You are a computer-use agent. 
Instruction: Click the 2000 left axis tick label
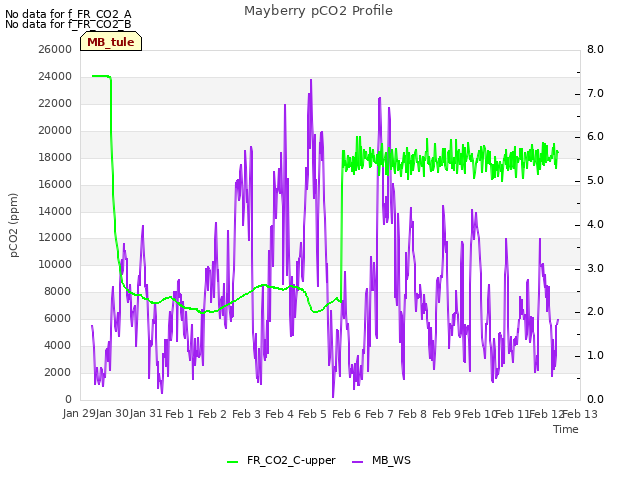point(58,372)
